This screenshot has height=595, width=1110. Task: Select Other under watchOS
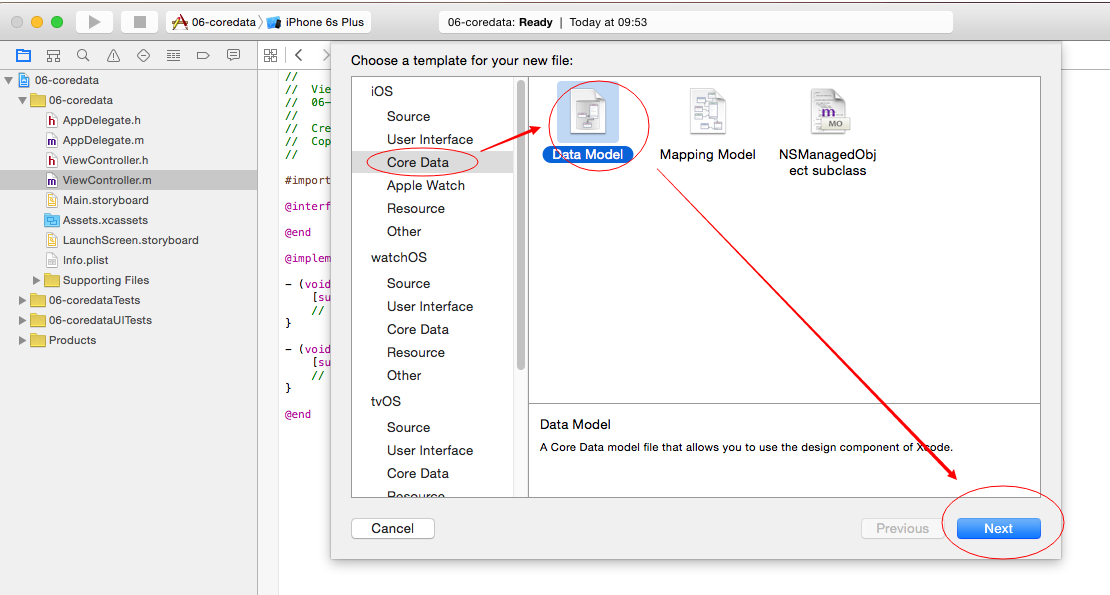(404, 375)
